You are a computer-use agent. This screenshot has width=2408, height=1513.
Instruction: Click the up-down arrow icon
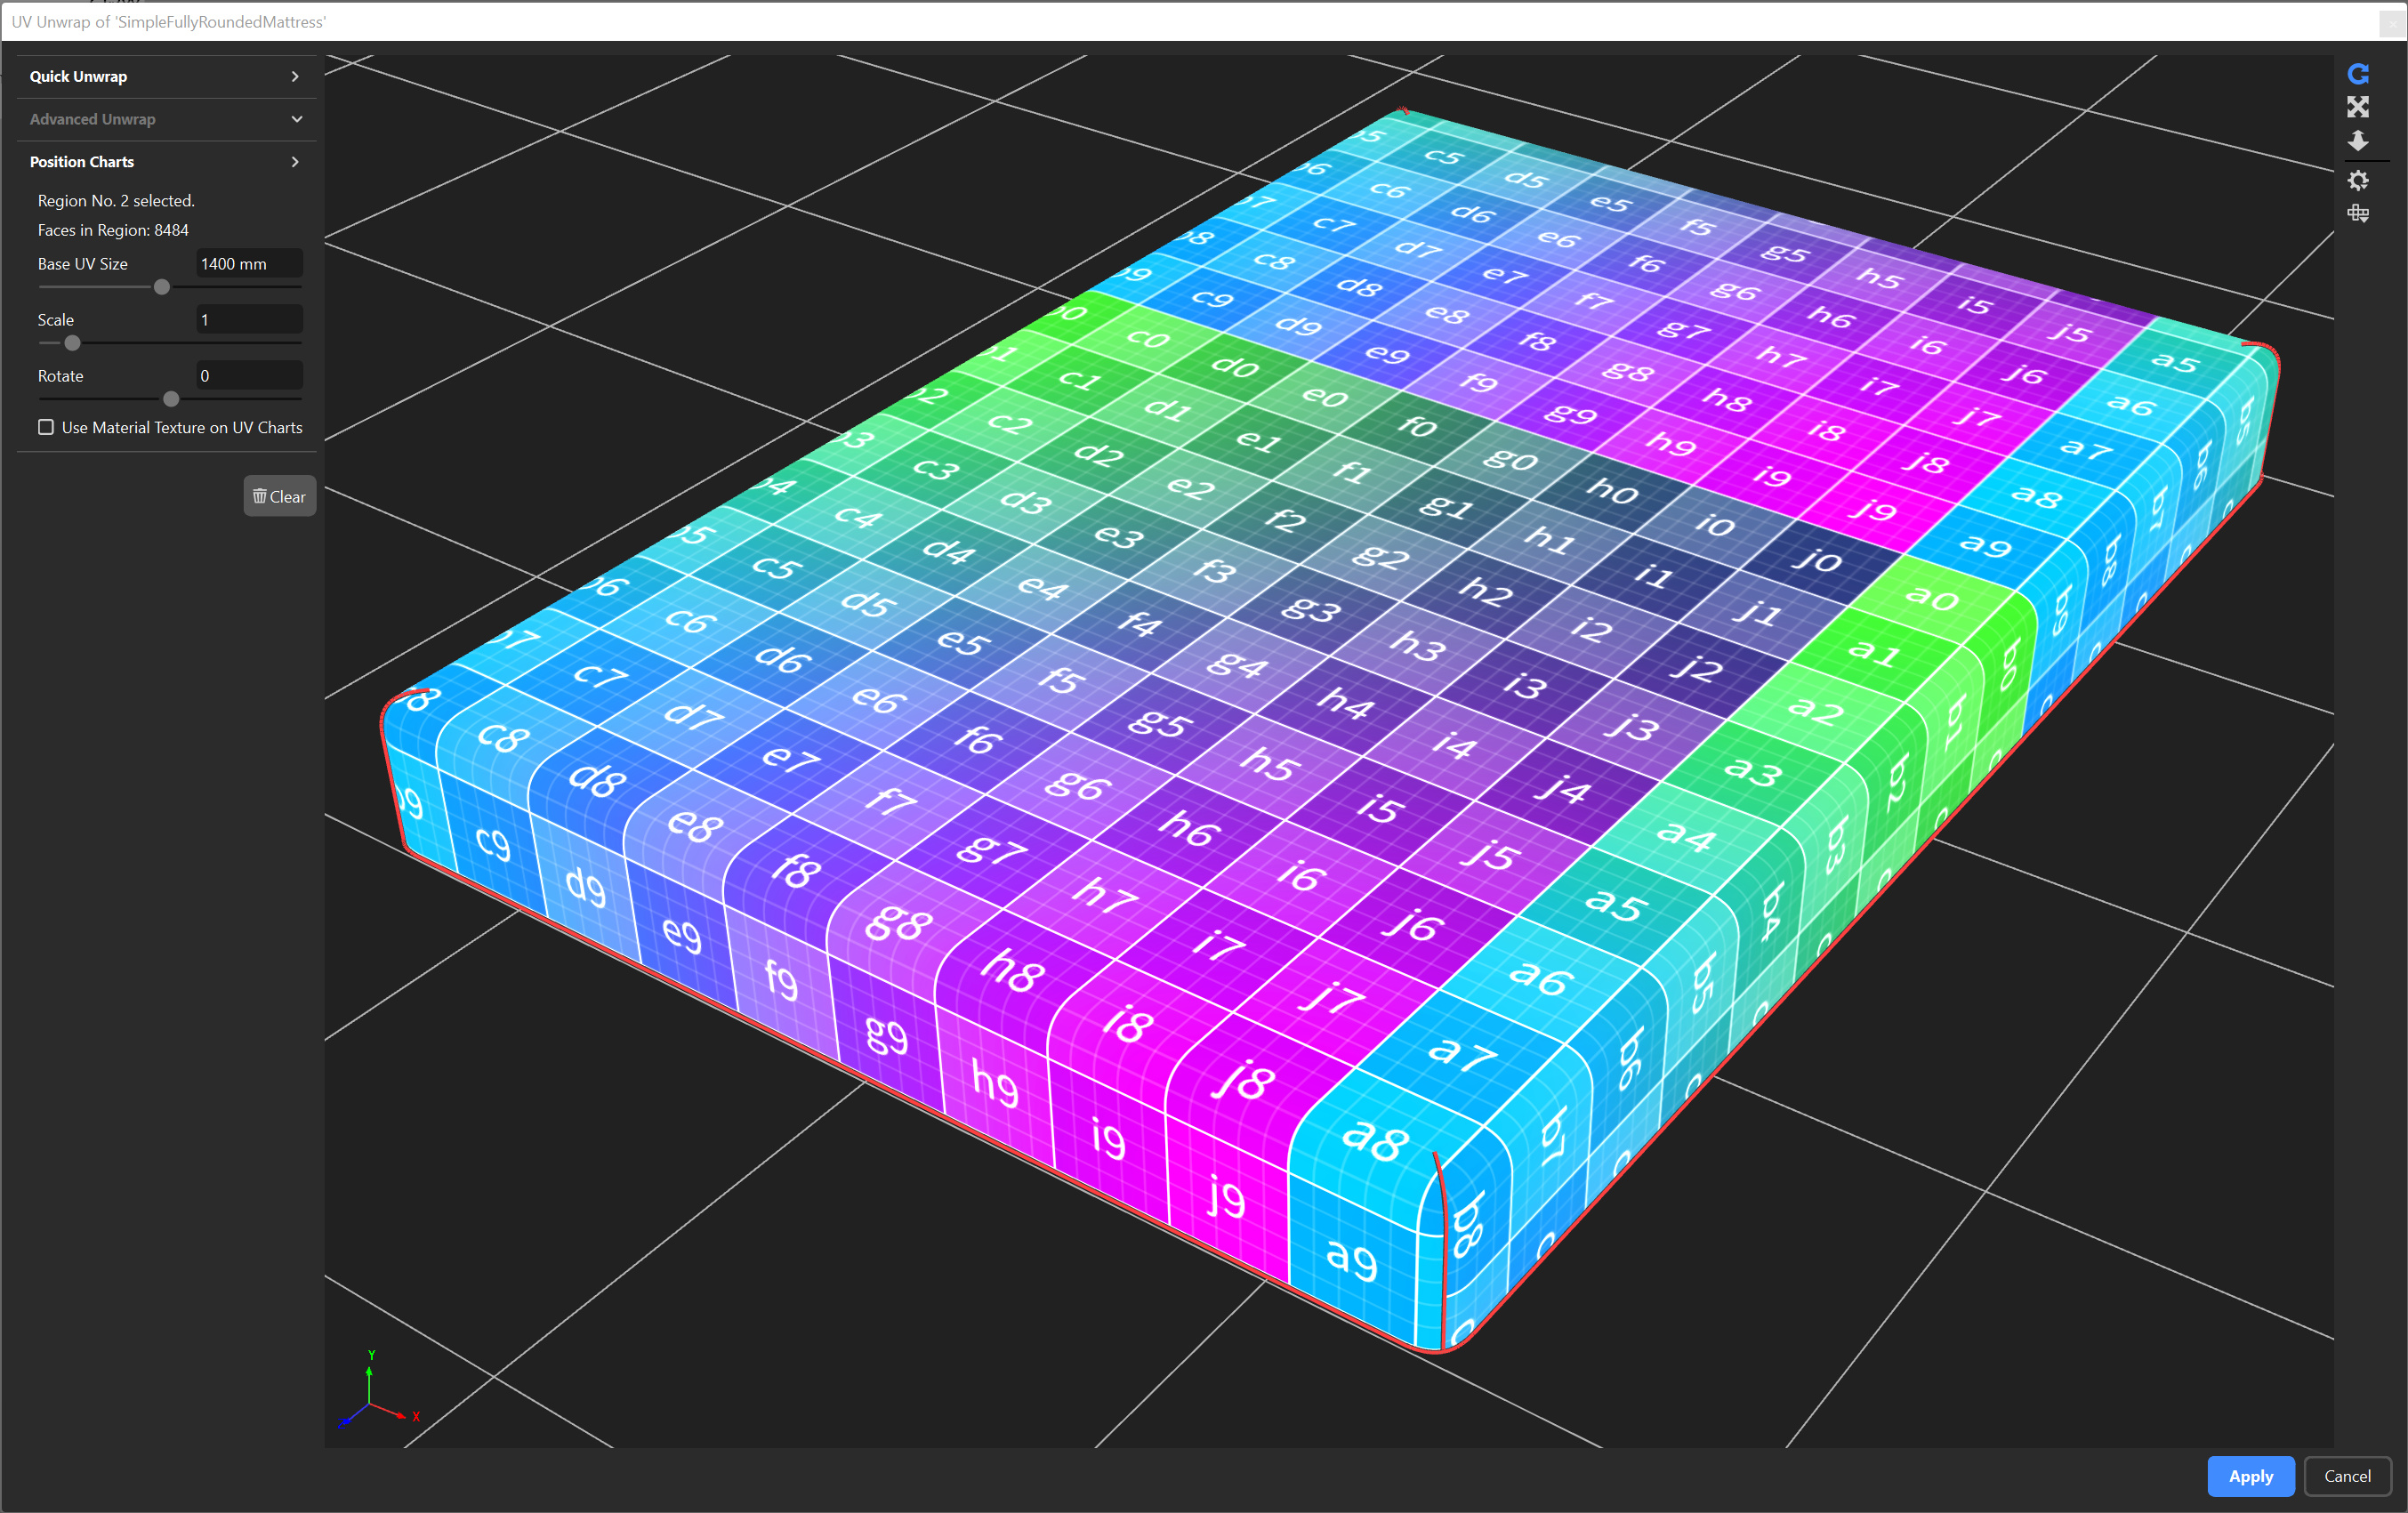2357,140
